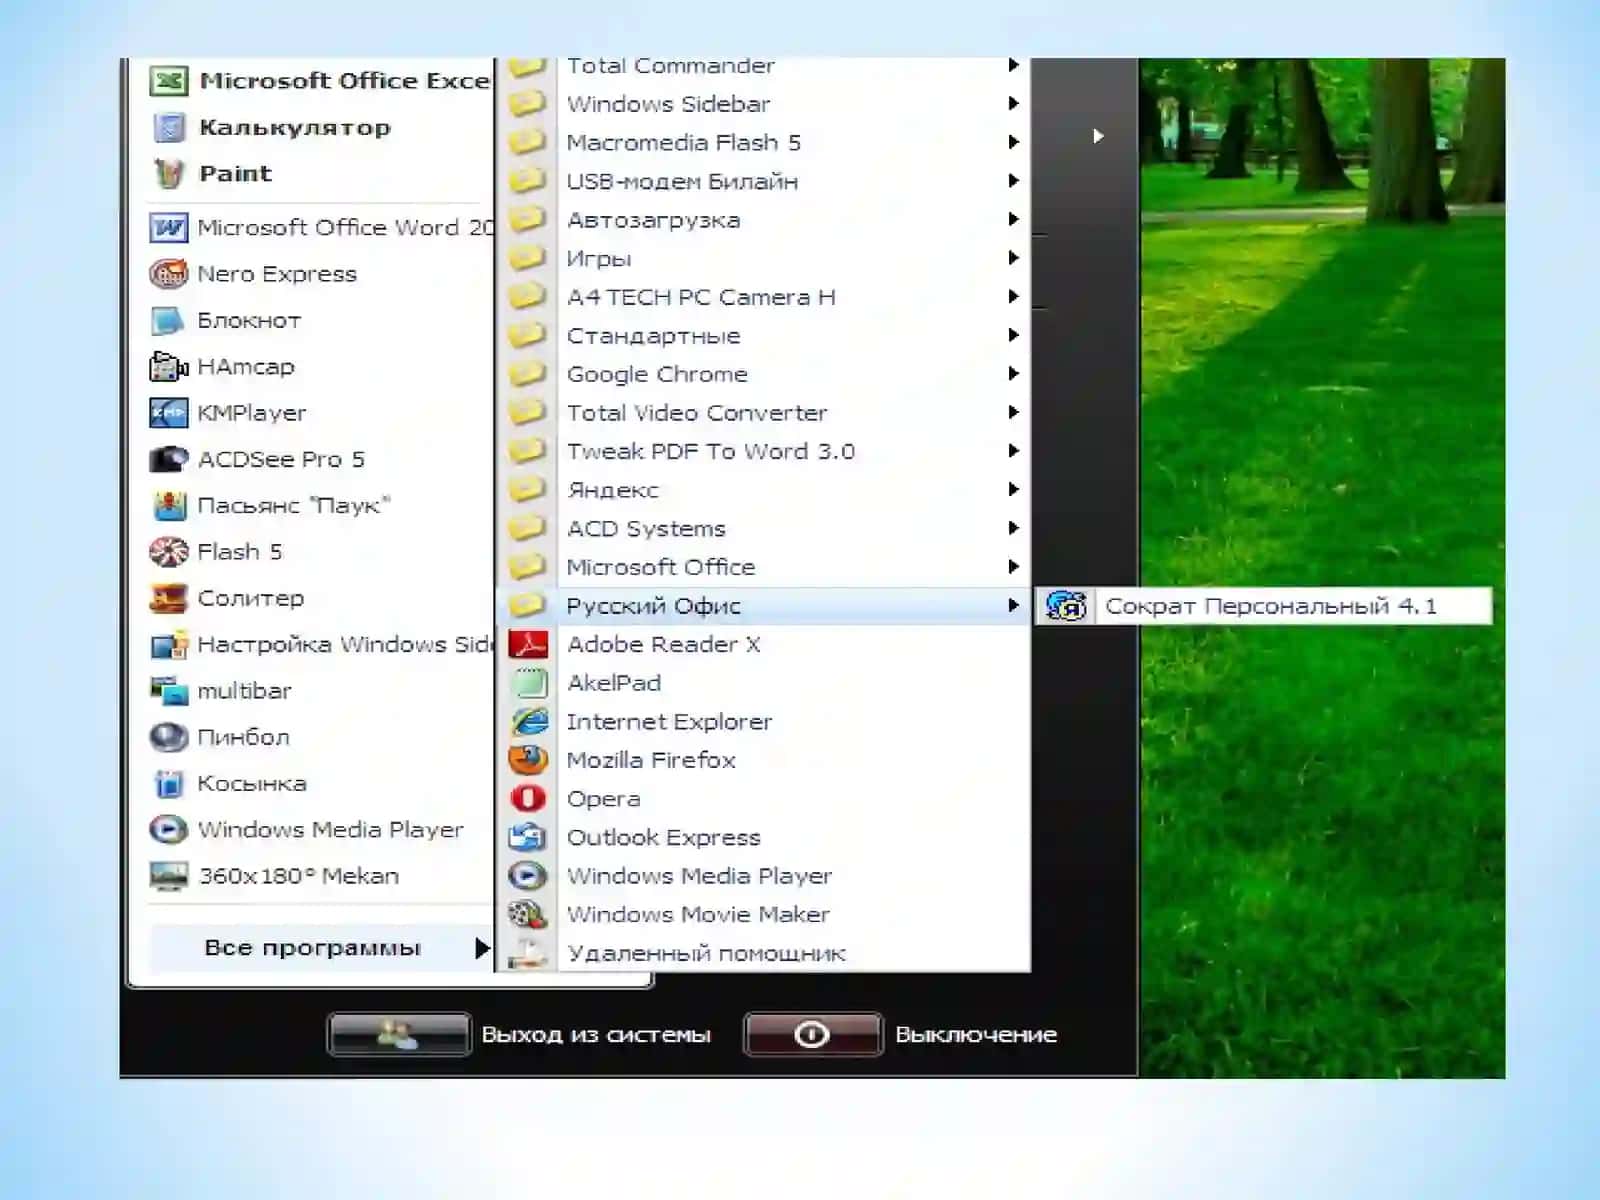Open Удаленный помощник
This screenshot has width=1600, height=1200.
click(x=764, y=953)
